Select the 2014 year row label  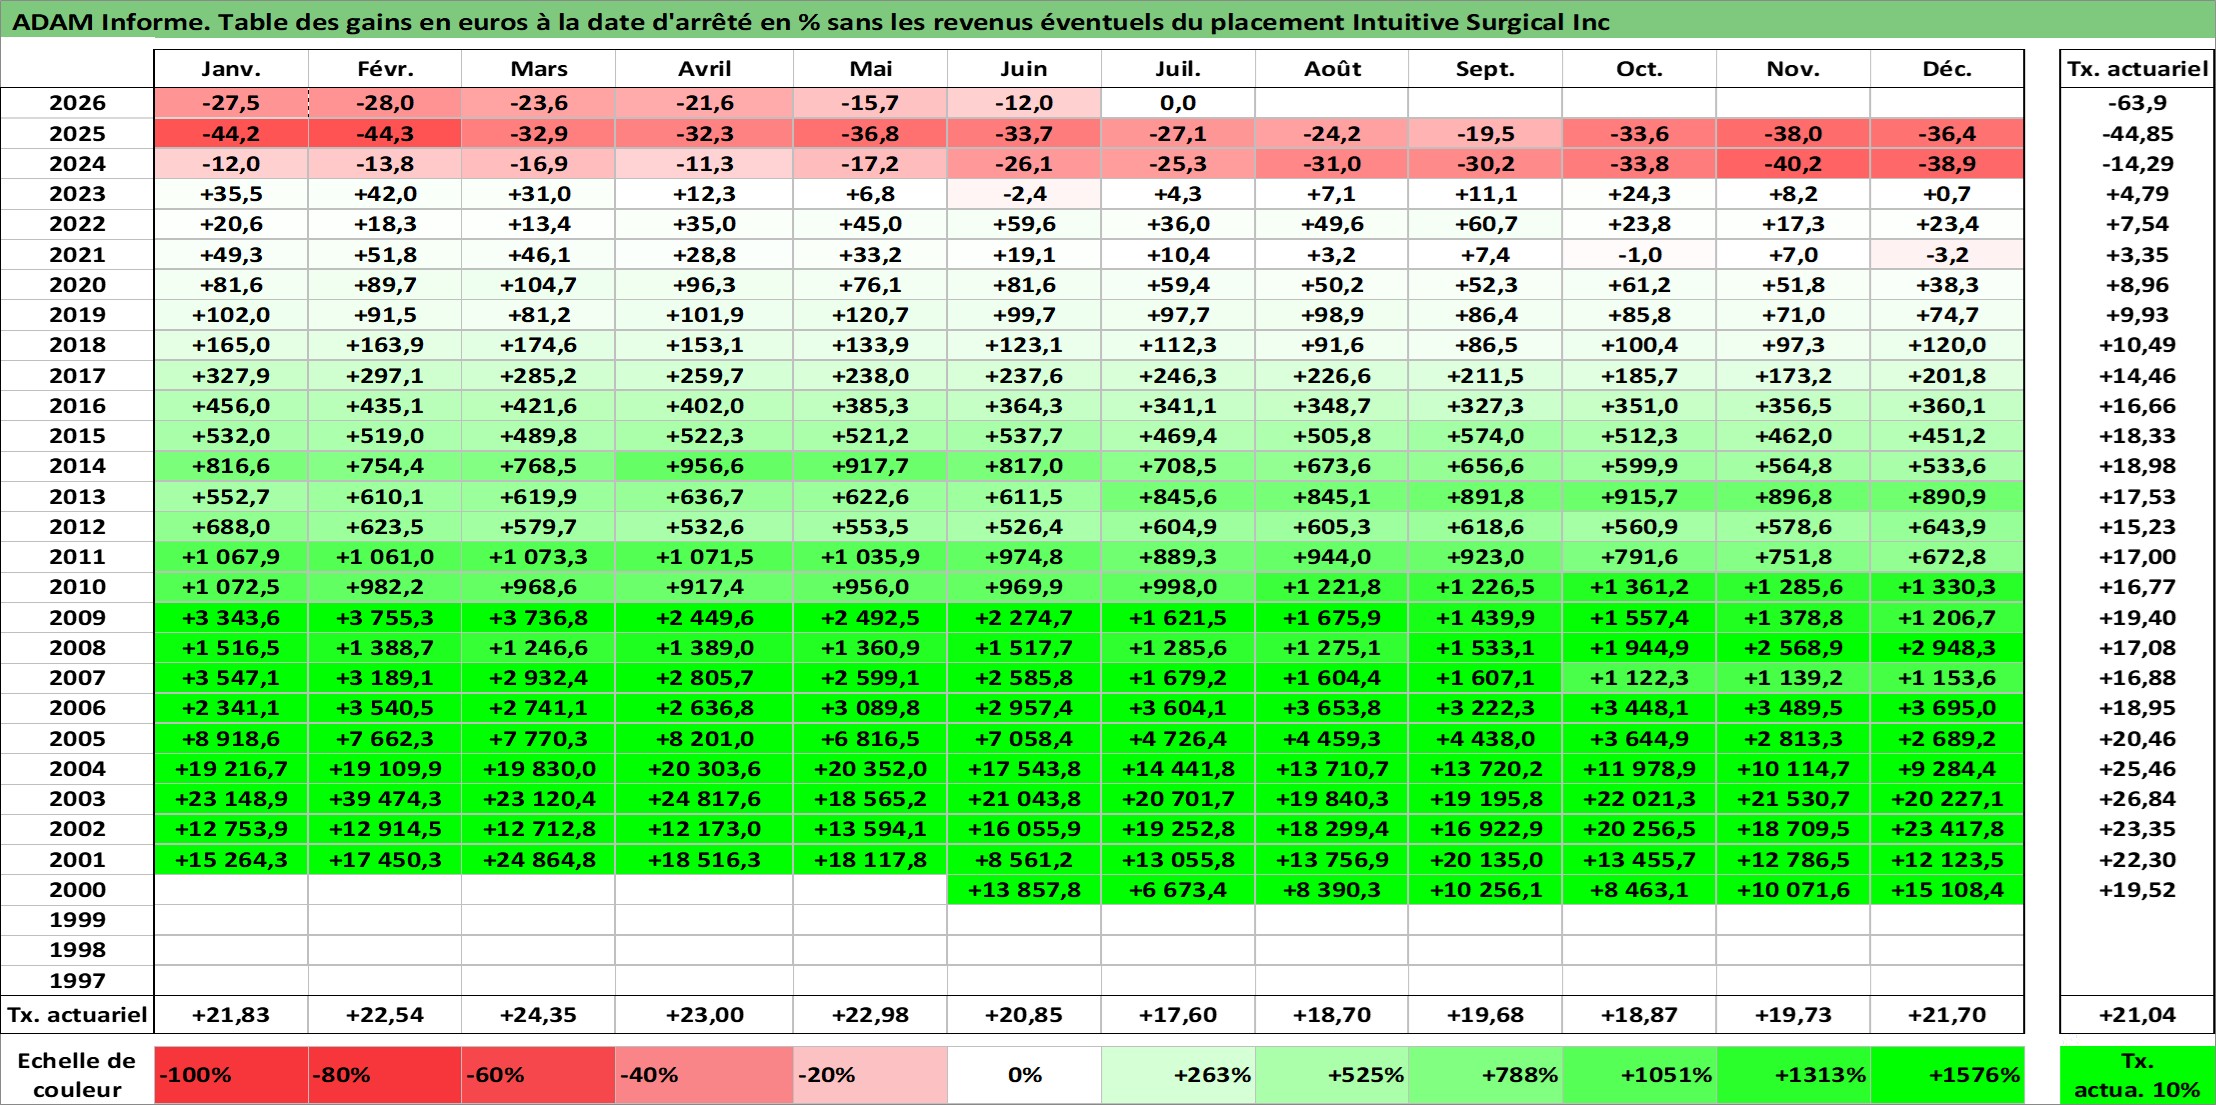[x=77, y=466]
